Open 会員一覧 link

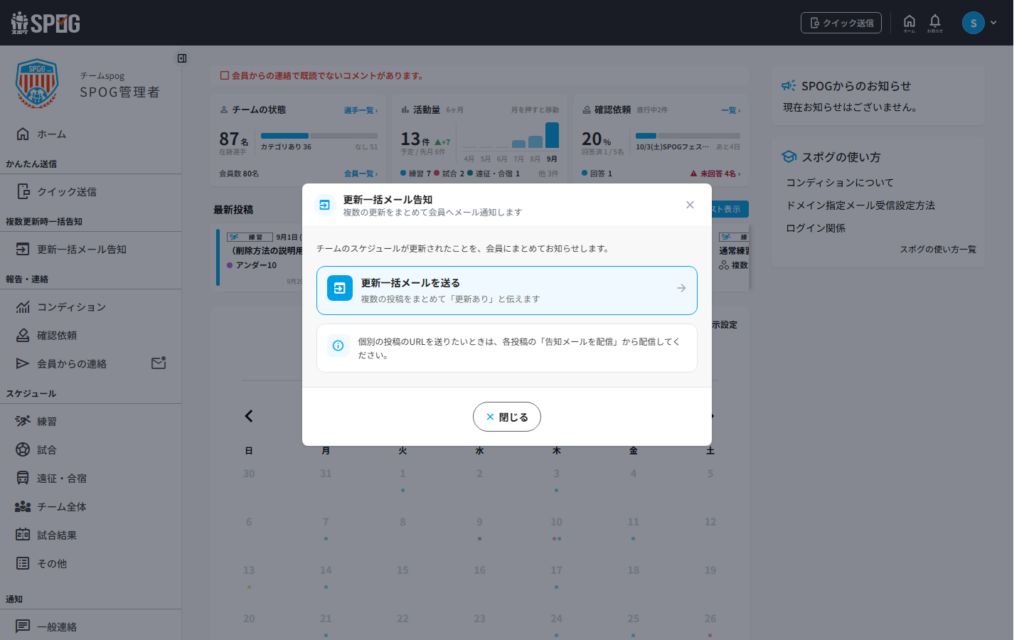click(x=360, y=174)
